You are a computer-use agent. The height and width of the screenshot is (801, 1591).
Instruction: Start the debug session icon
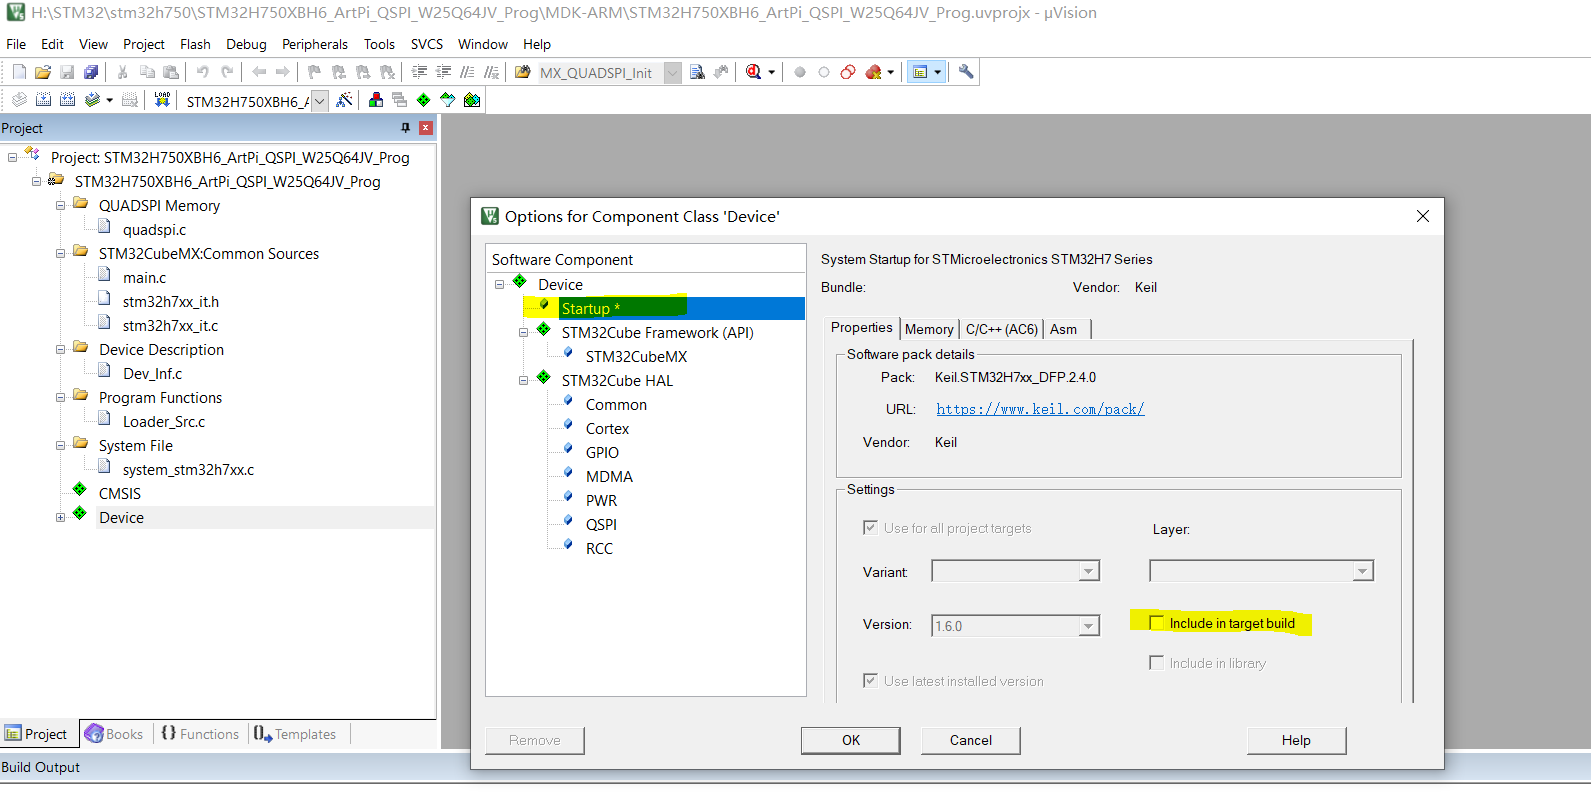point(753,72)
